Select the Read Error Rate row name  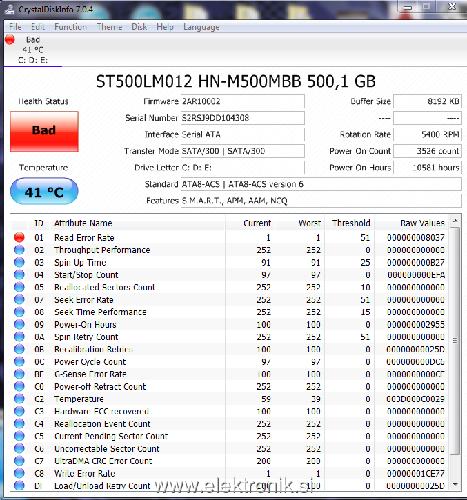coord(84,238)
